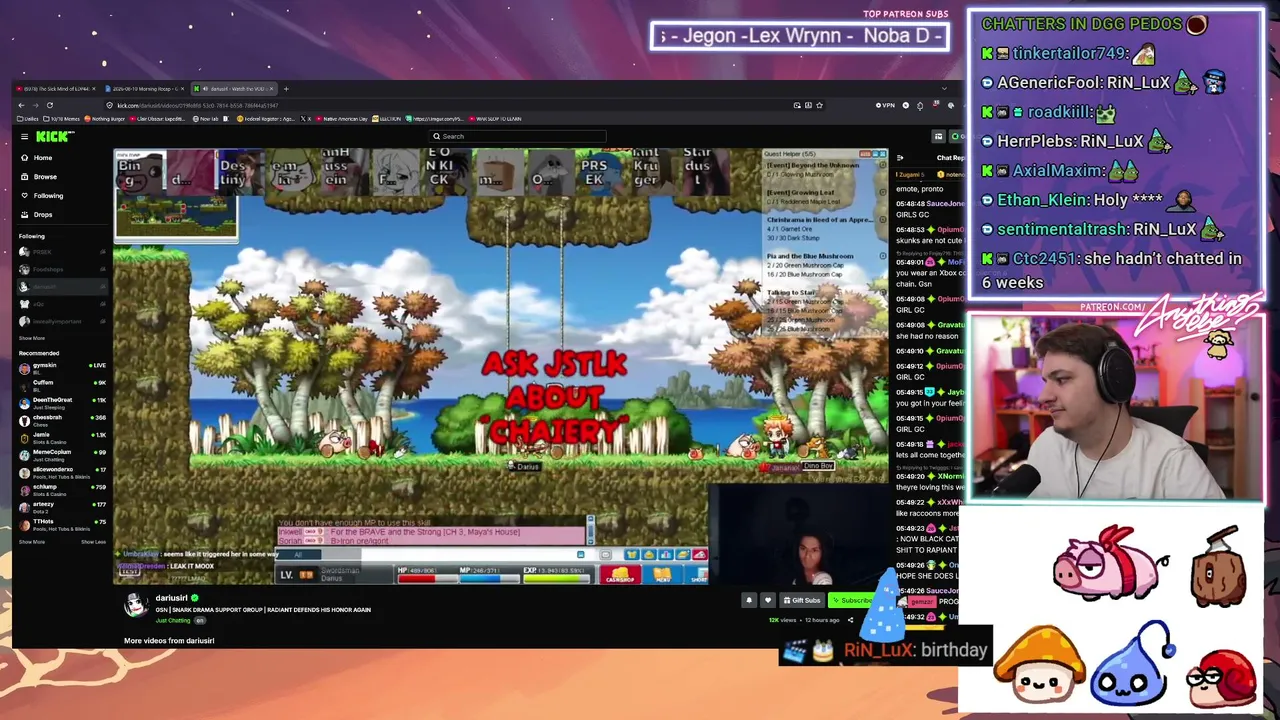1280x720 pixels.
Task: Click the bookmark star icon in address bar
Action: click(x=819, y=105)
